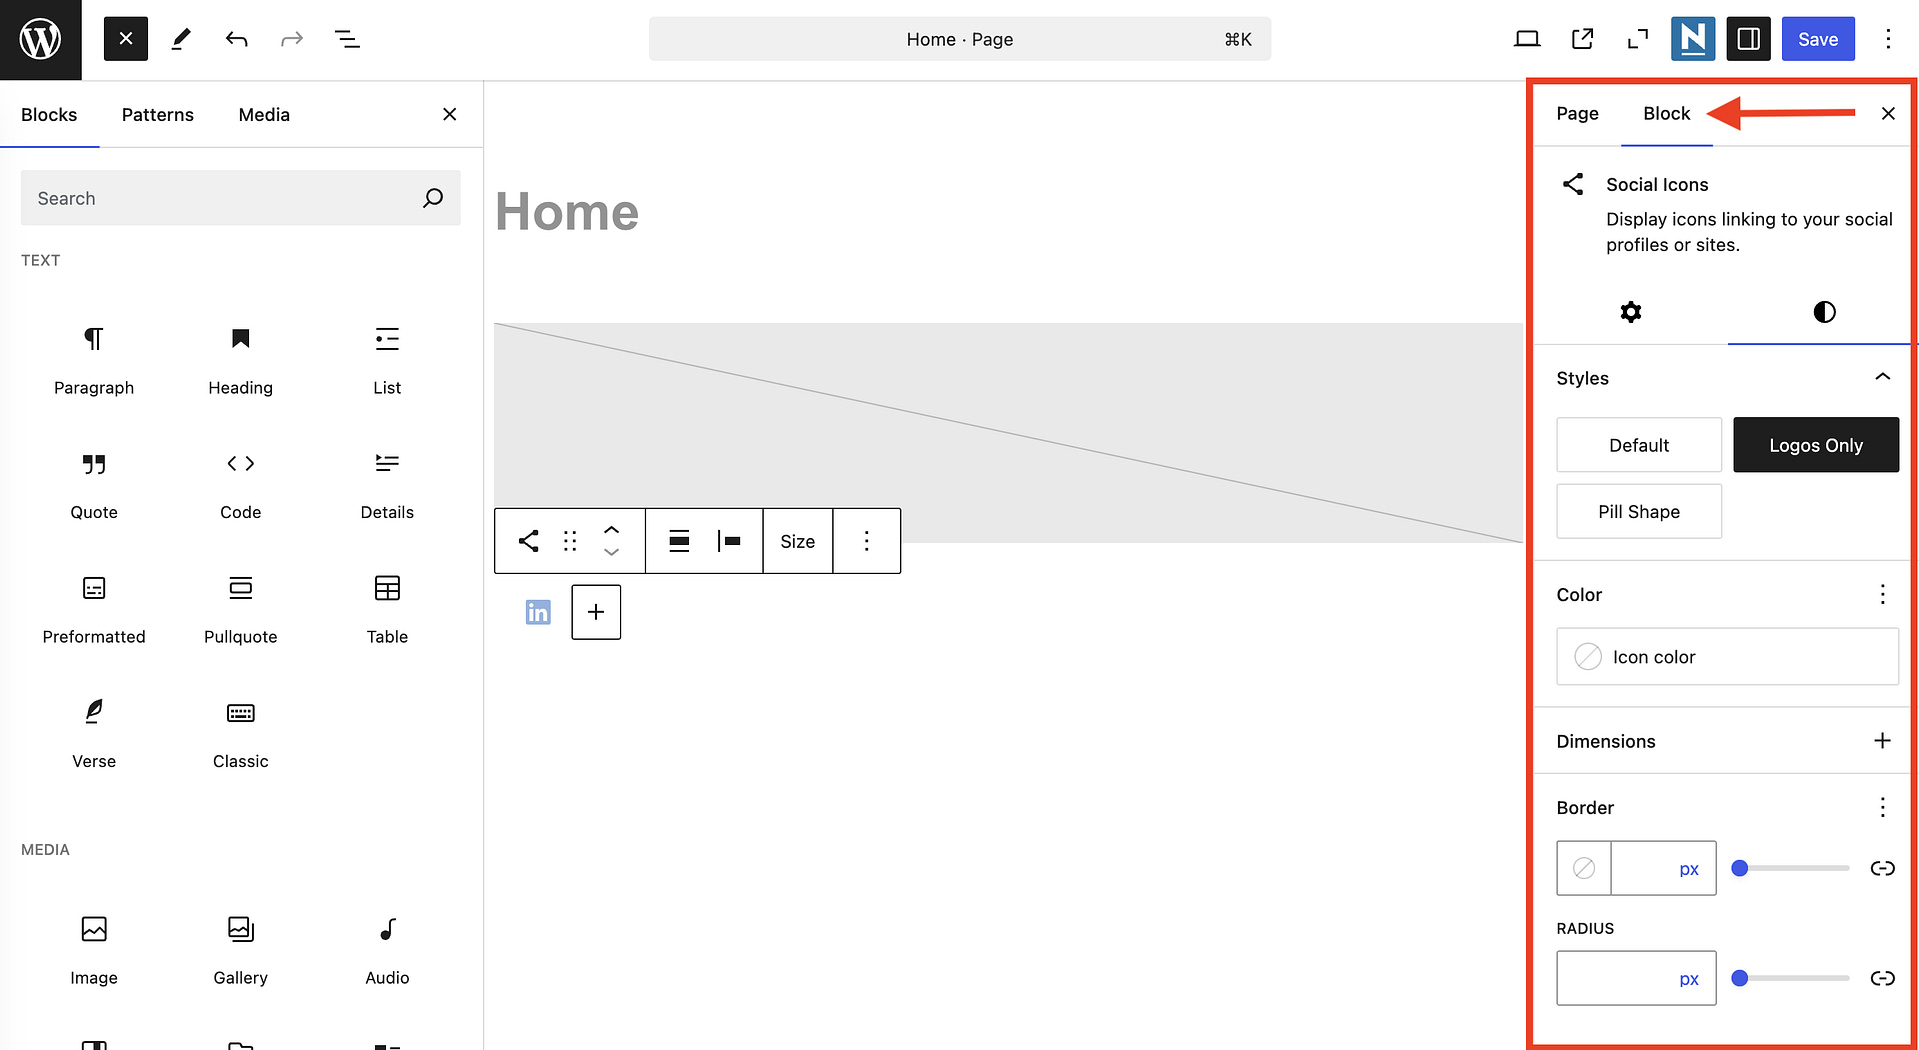1919x1050 pixels.
Task: Open Color options menu
Action: click(1882, 595)
